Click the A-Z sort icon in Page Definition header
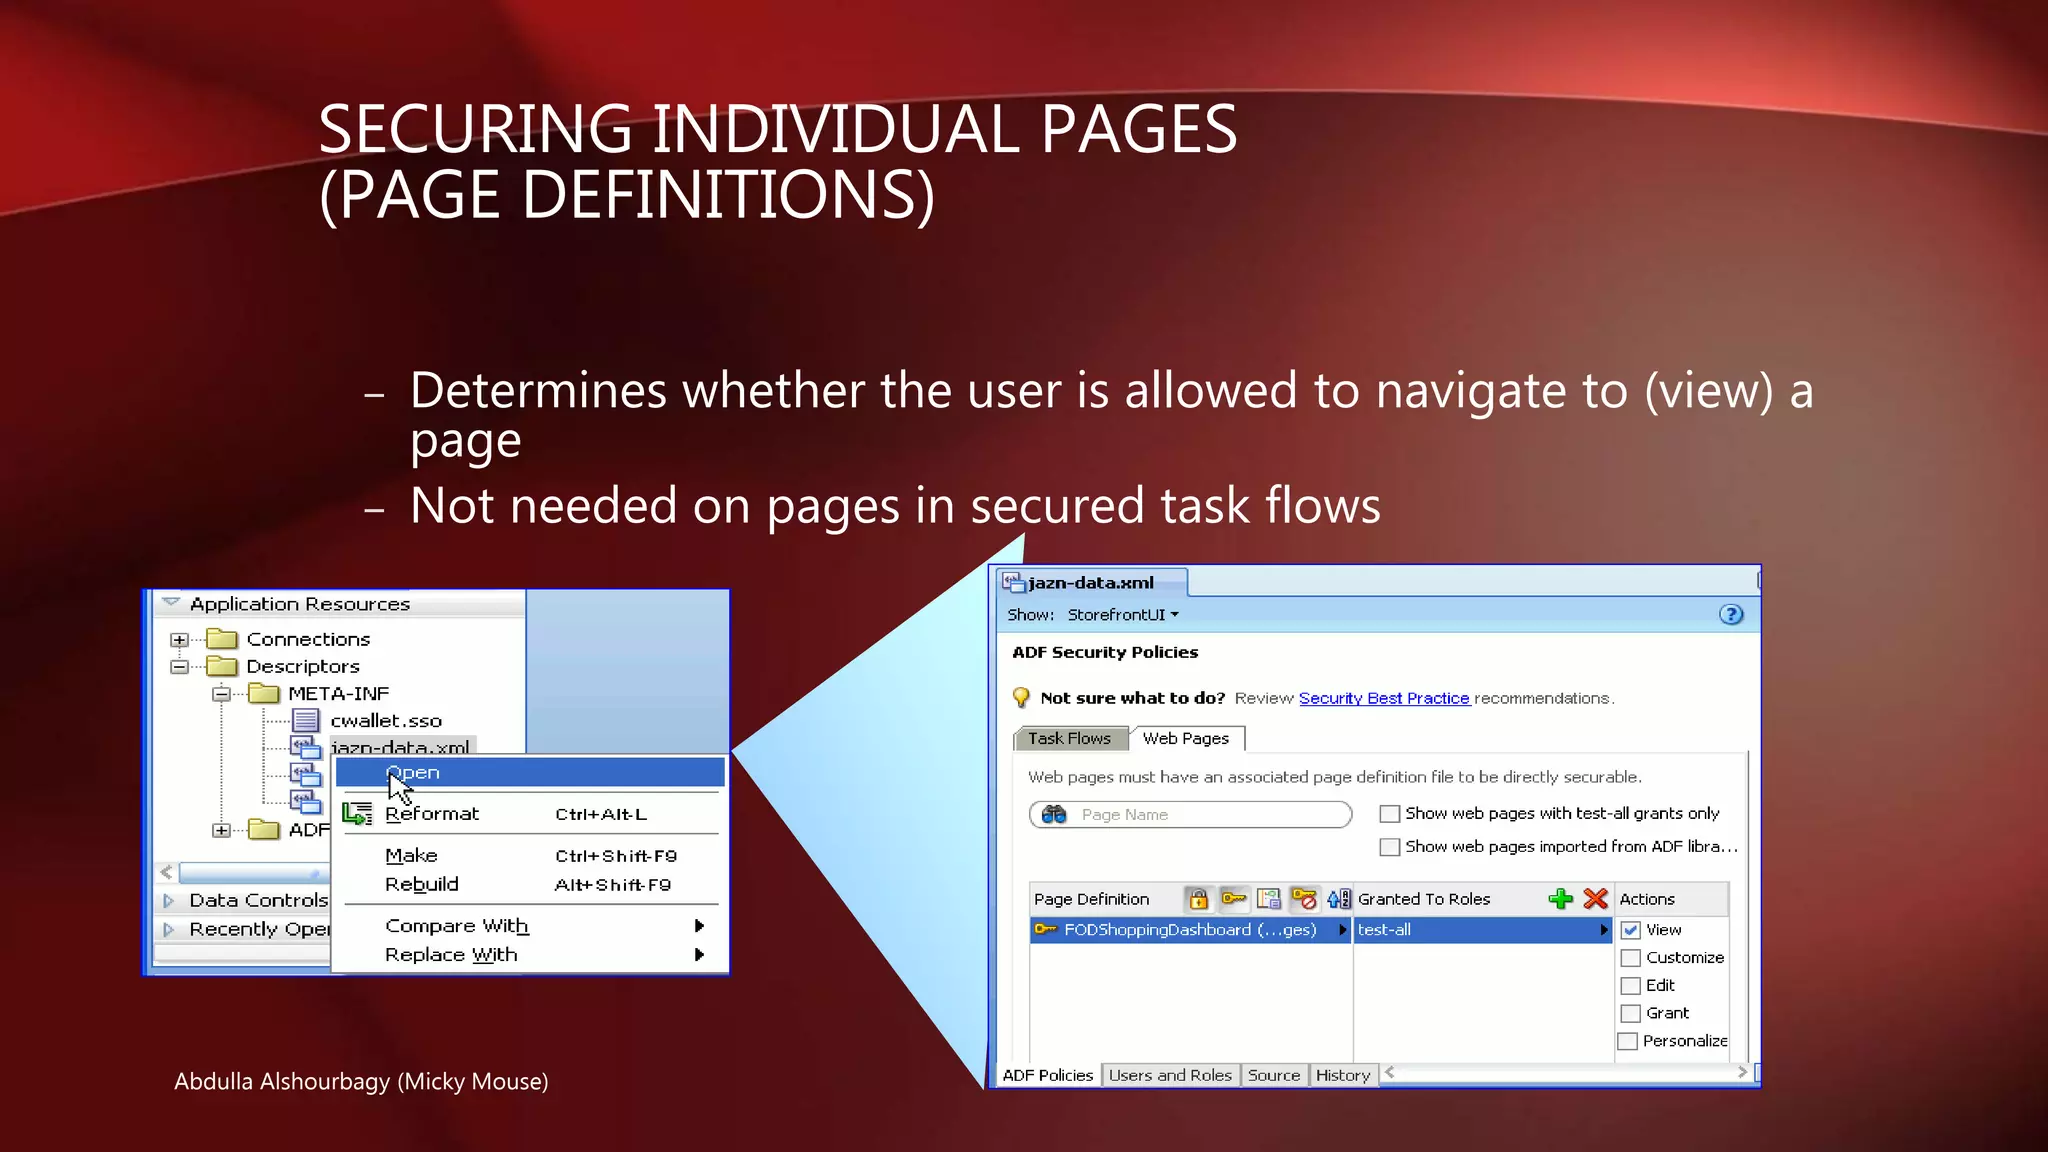 [1338, 899]
